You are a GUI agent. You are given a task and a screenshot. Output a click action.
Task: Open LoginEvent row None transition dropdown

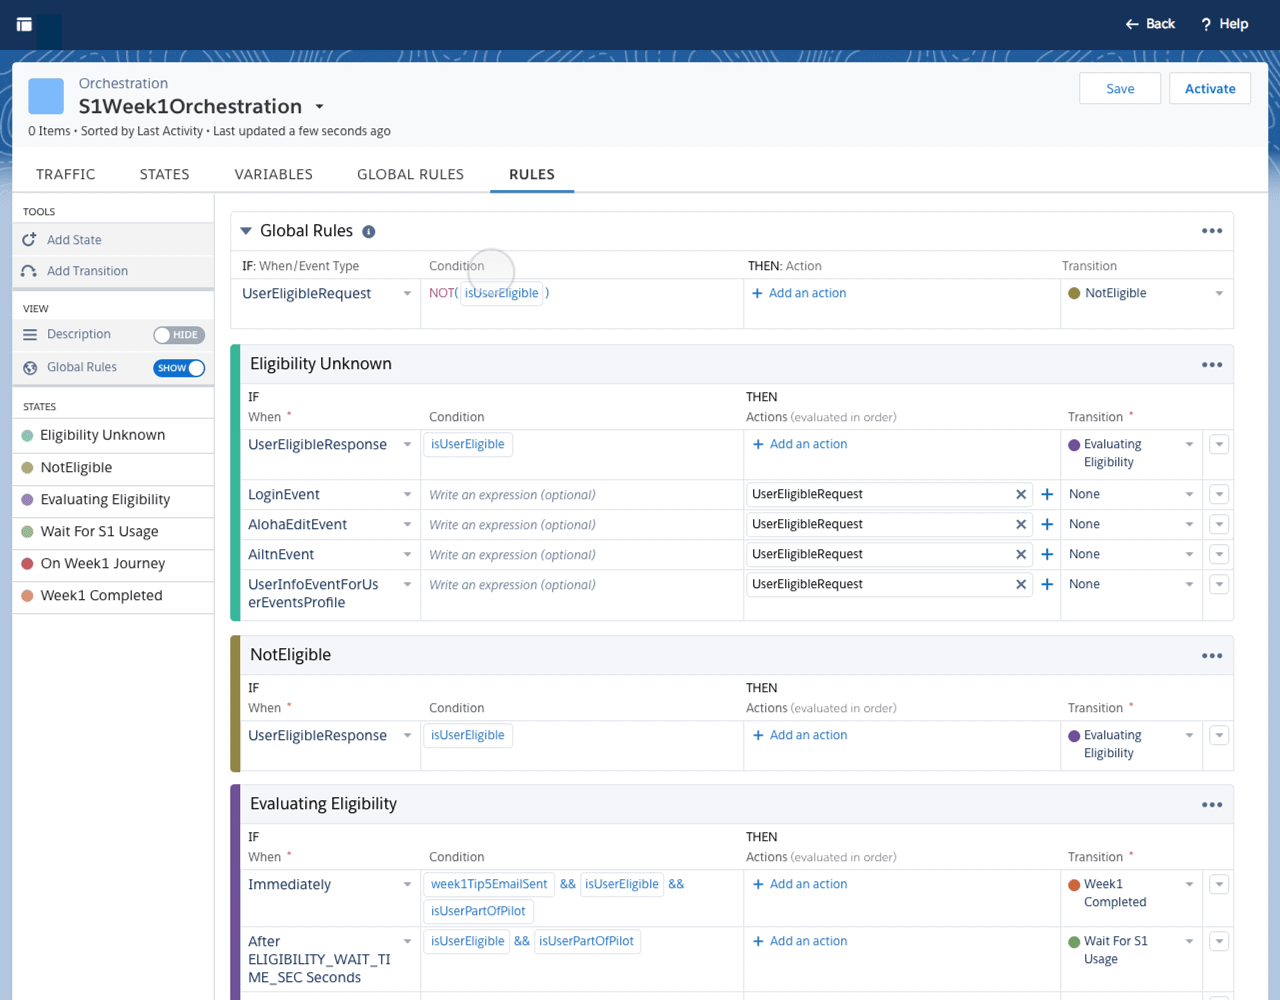(x=1189, y=495)
